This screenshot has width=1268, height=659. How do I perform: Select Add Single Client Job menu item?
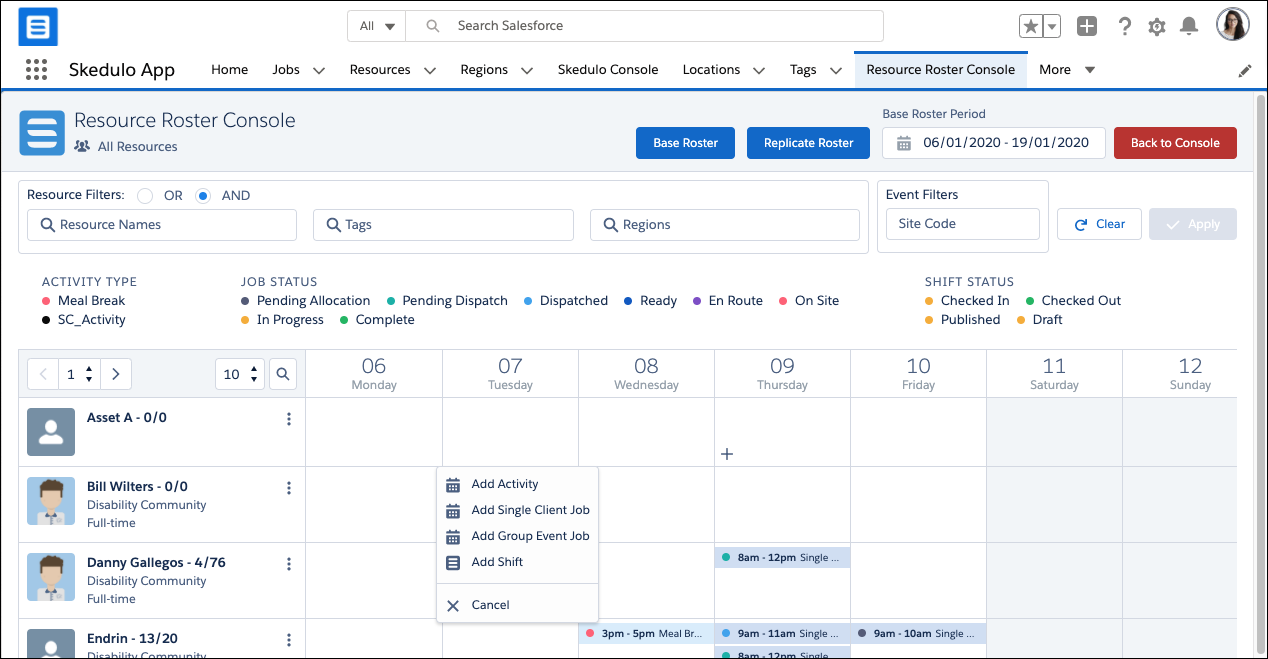[530, 510]
